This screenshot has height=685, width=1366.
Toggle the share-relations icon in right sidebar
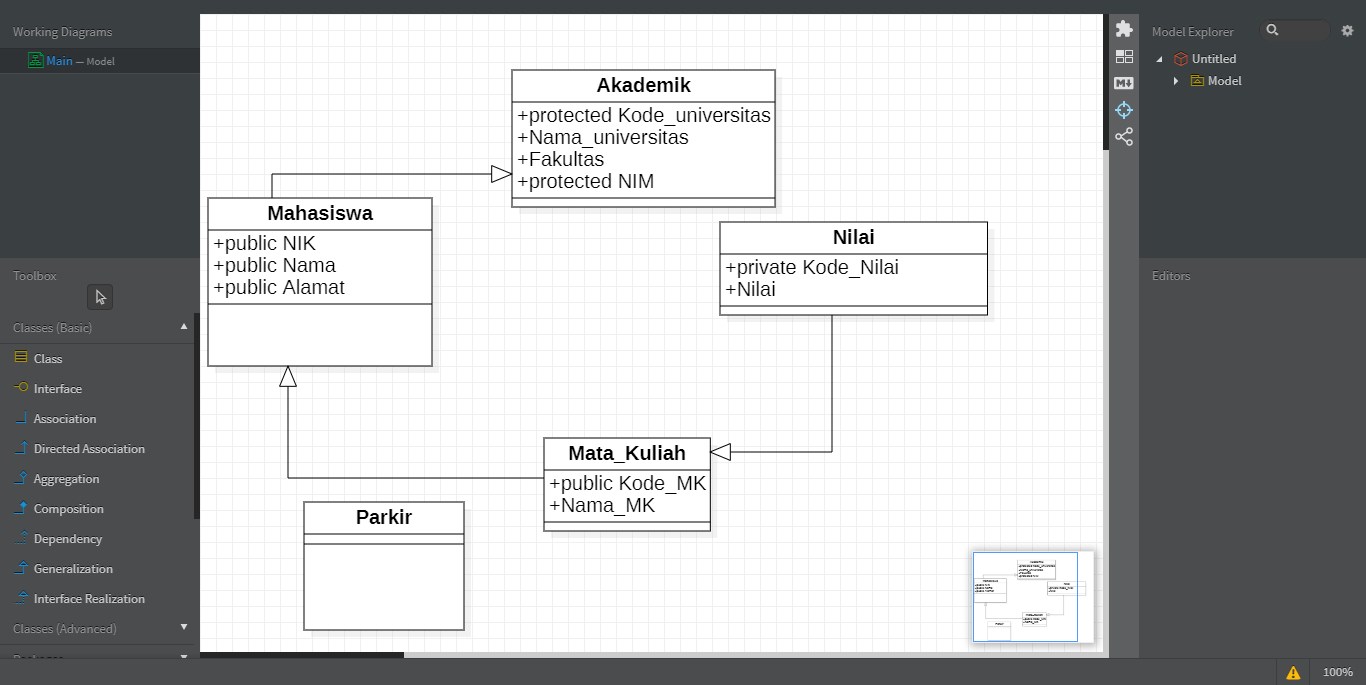[1124, 136]
